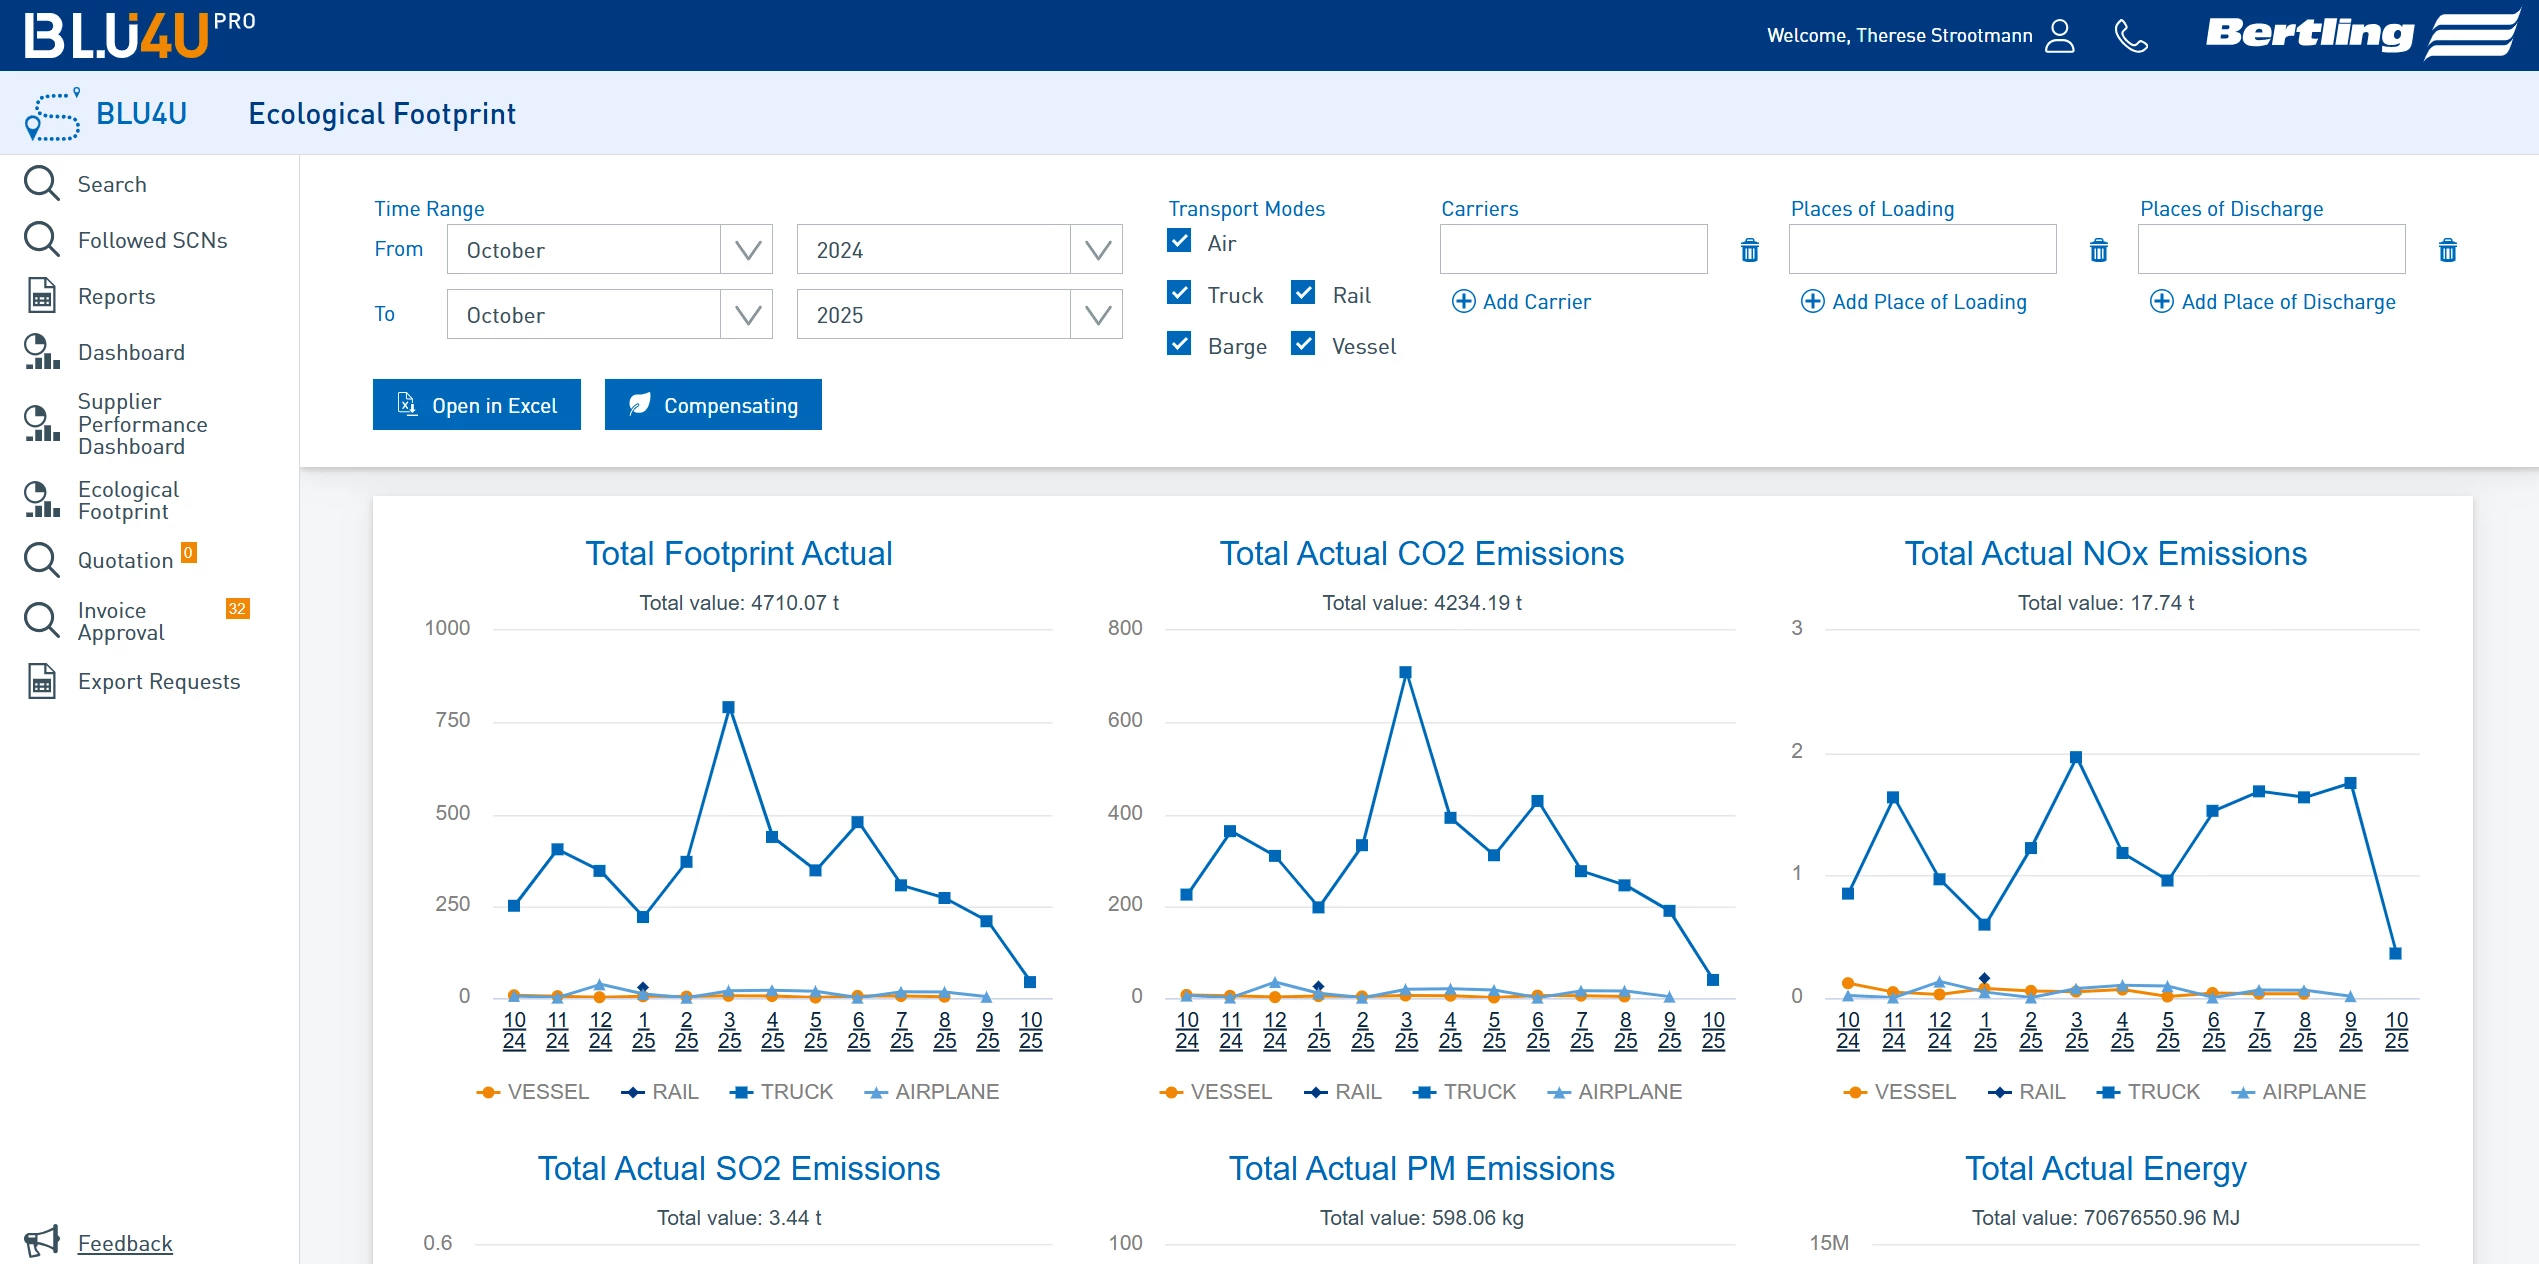Viewport: 2539px width, 1264px height.
Task: Click the Export Requests sidebar icon
Action: tap(42, 681)
